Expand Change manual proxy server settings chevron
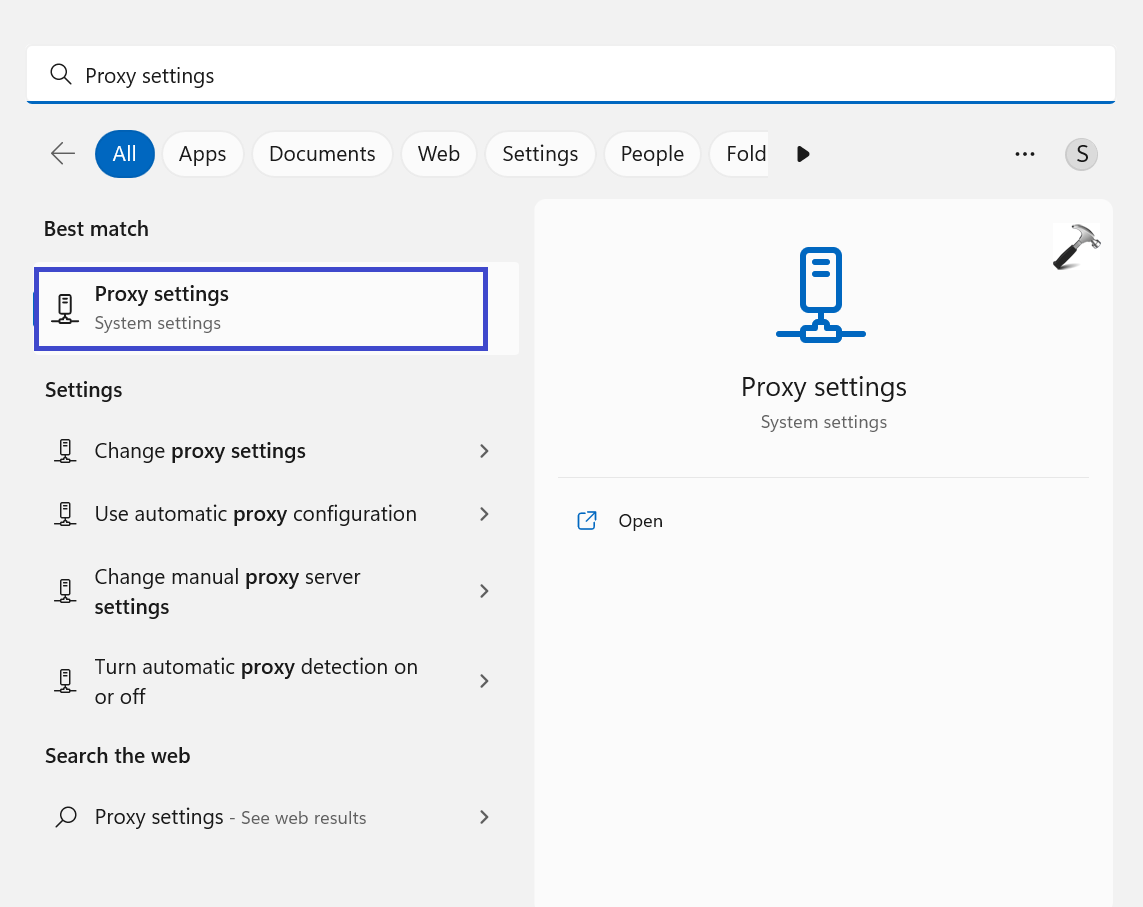Screen dimensions: 1143x907 (484, 591)
